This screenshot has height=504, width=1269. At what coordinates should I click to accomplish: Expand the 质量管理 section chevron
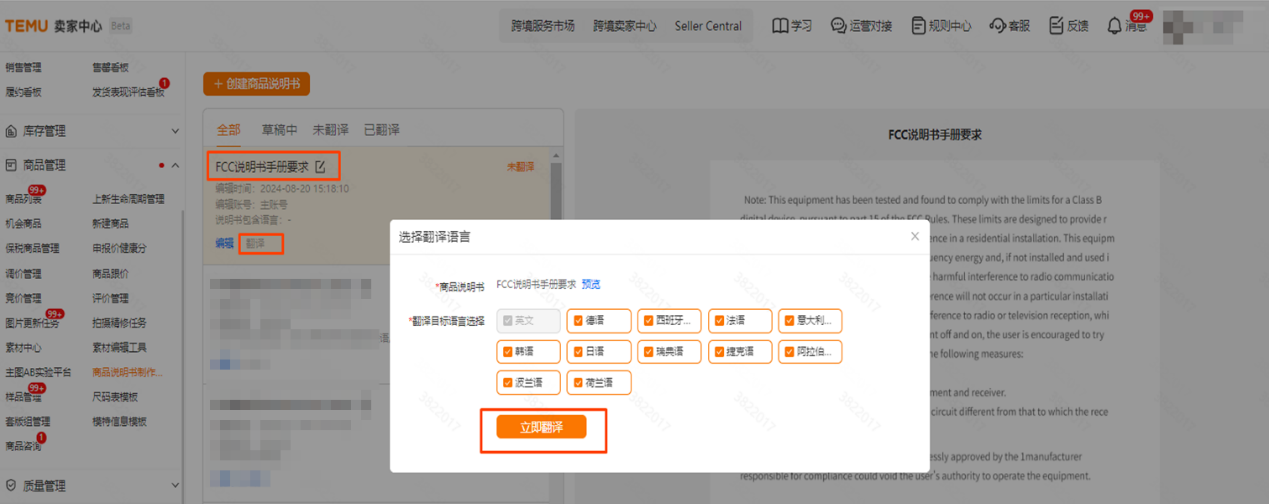tap(176, 485)
